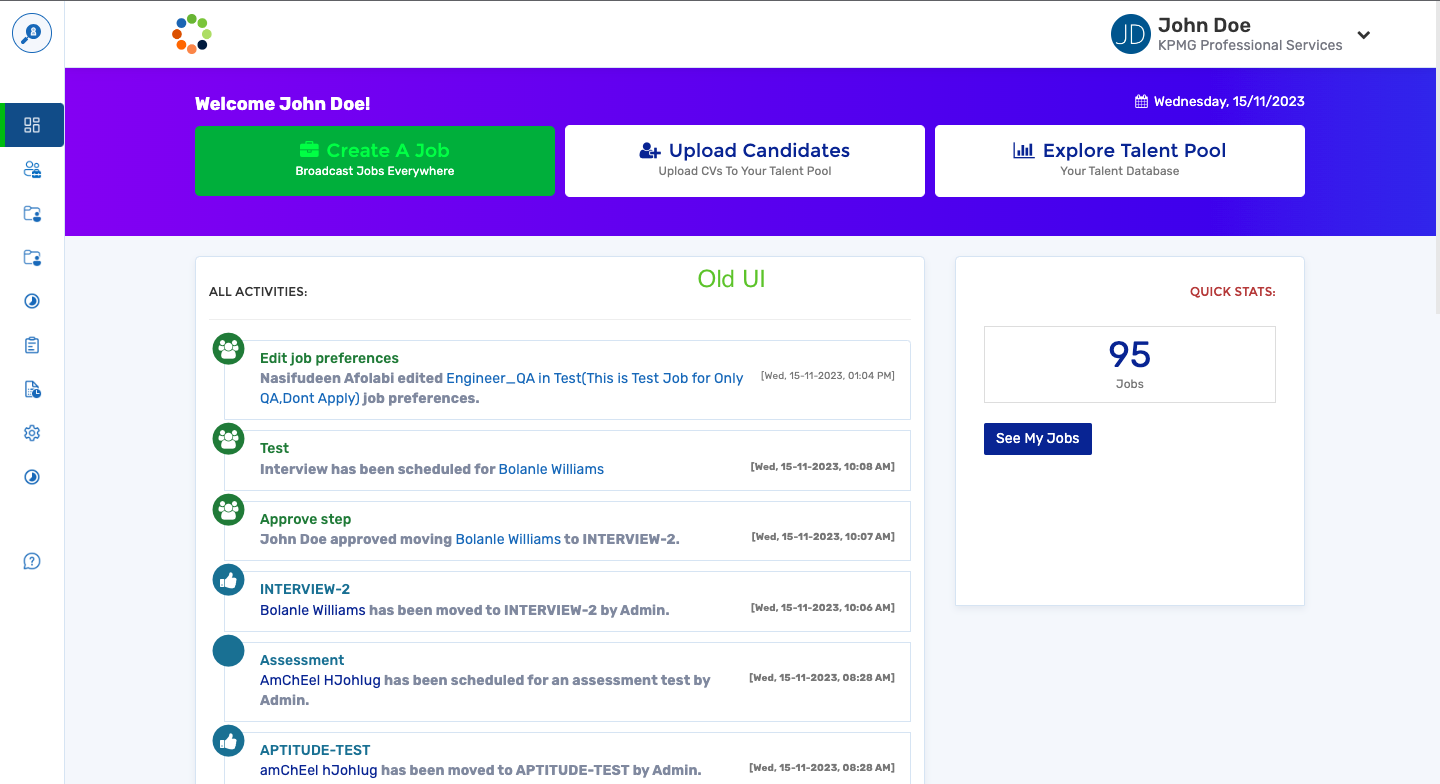Select the document-with-clock sidebar icon
This screenshot has width=1440, height=784.
[31, 389]
